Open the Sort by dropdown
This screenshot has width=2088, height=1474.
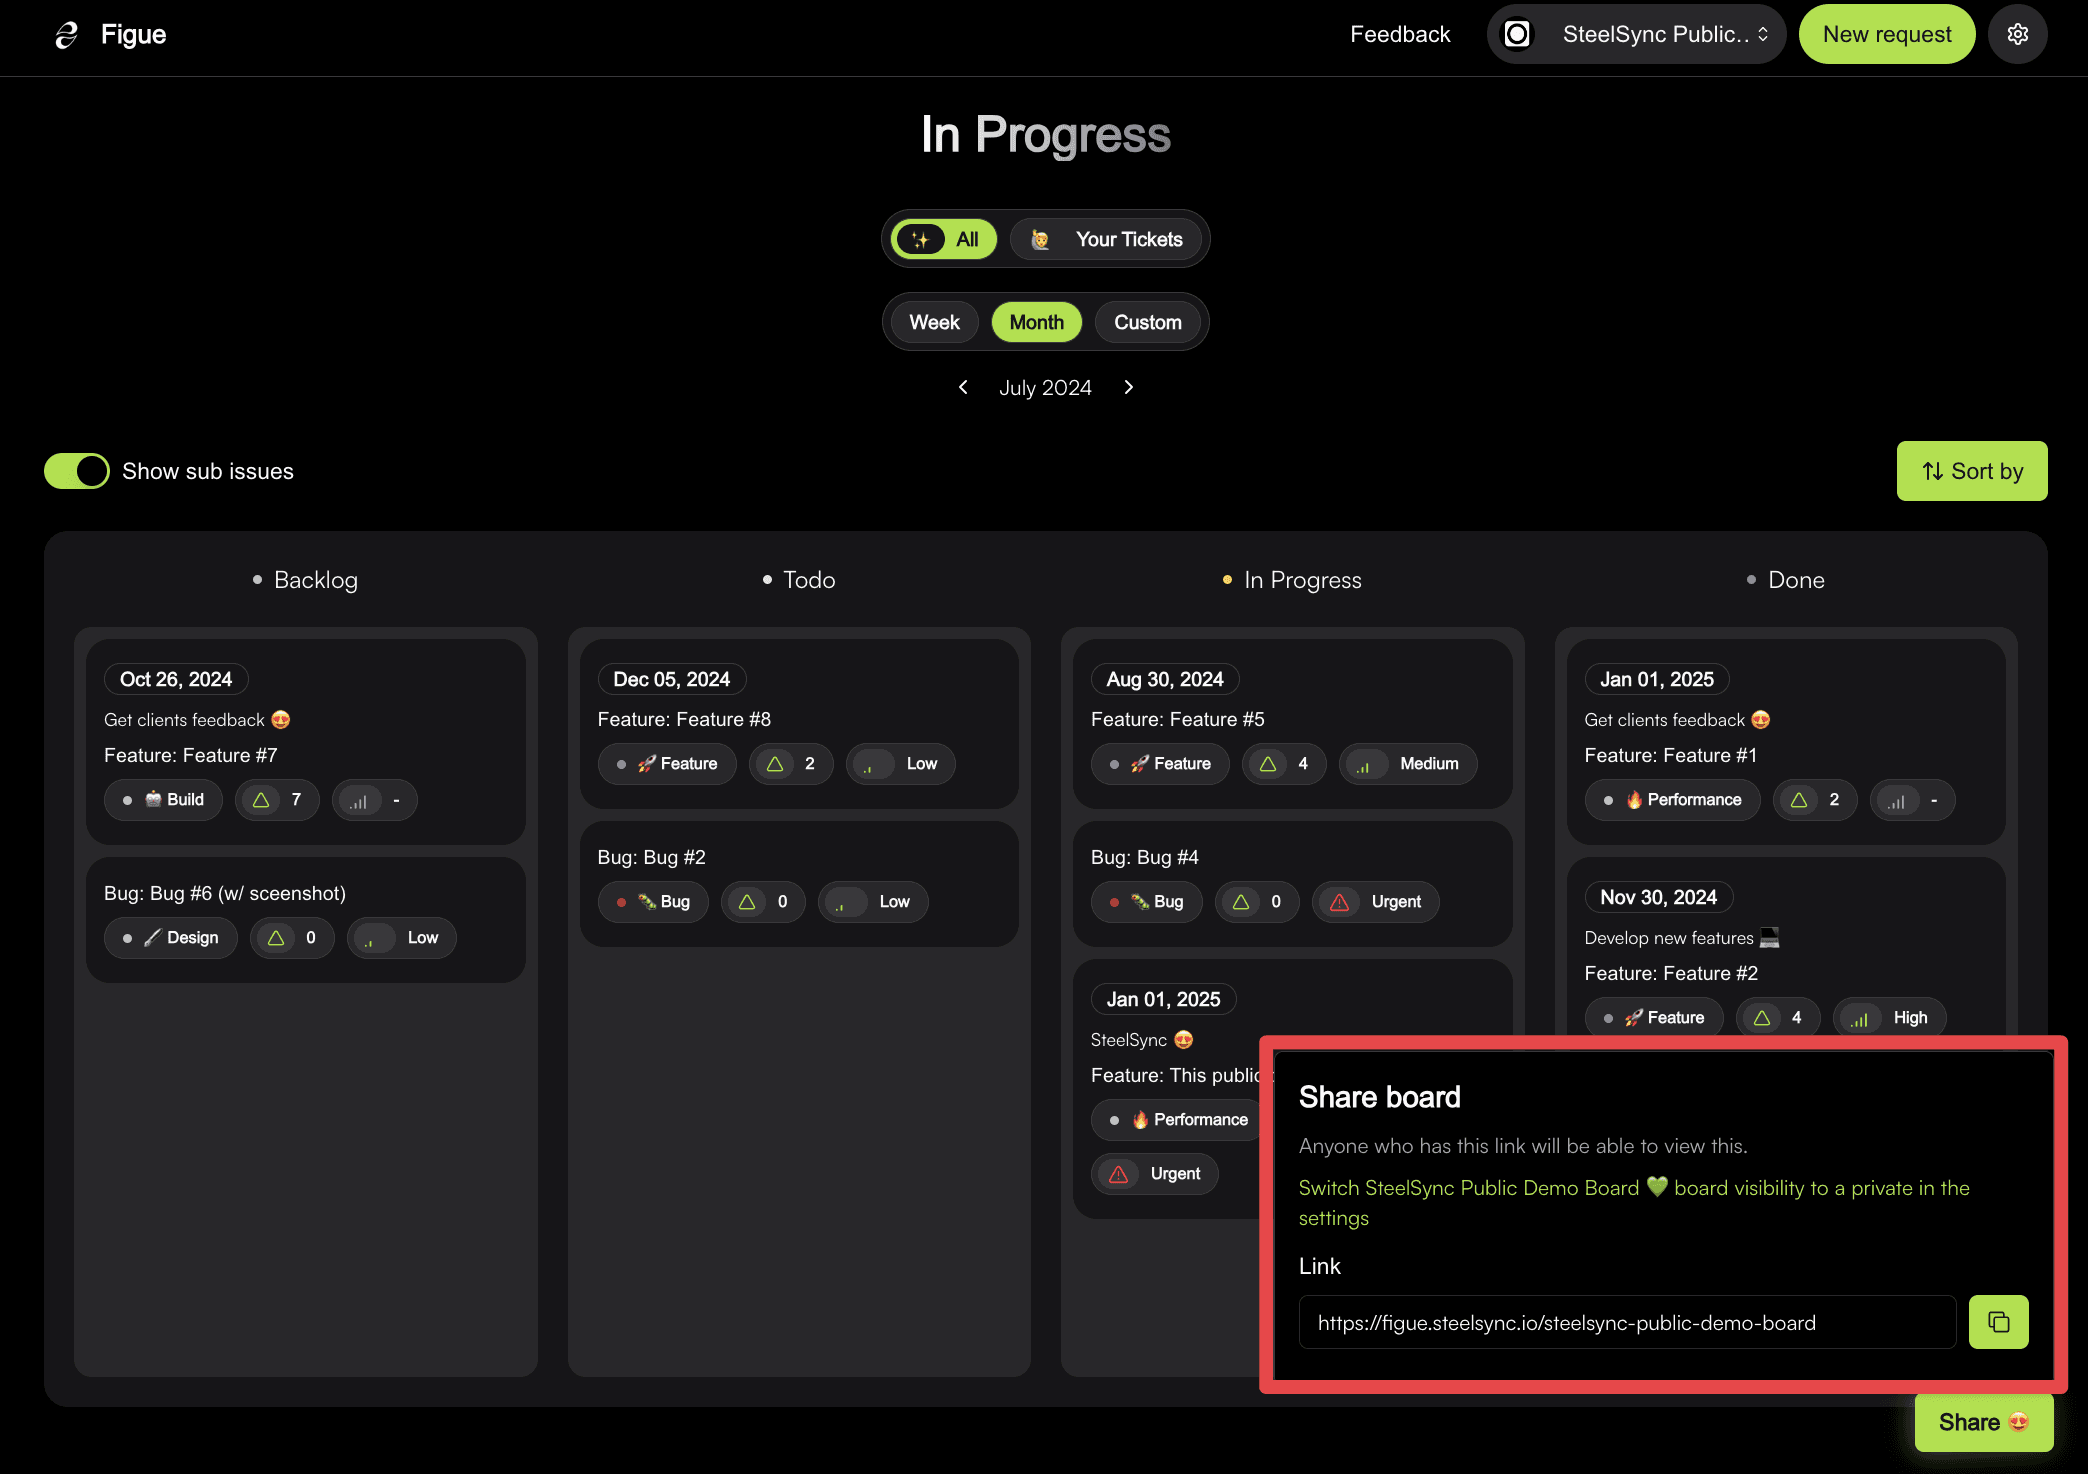(1971, 471)
